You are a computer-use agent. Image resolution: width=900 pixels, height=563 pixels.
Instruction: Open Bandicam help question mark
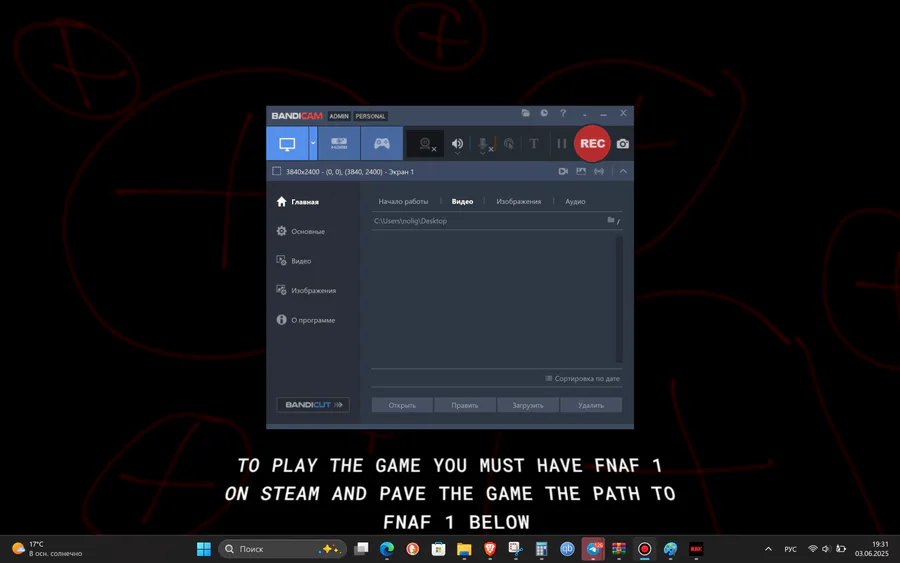coord(563,113)
